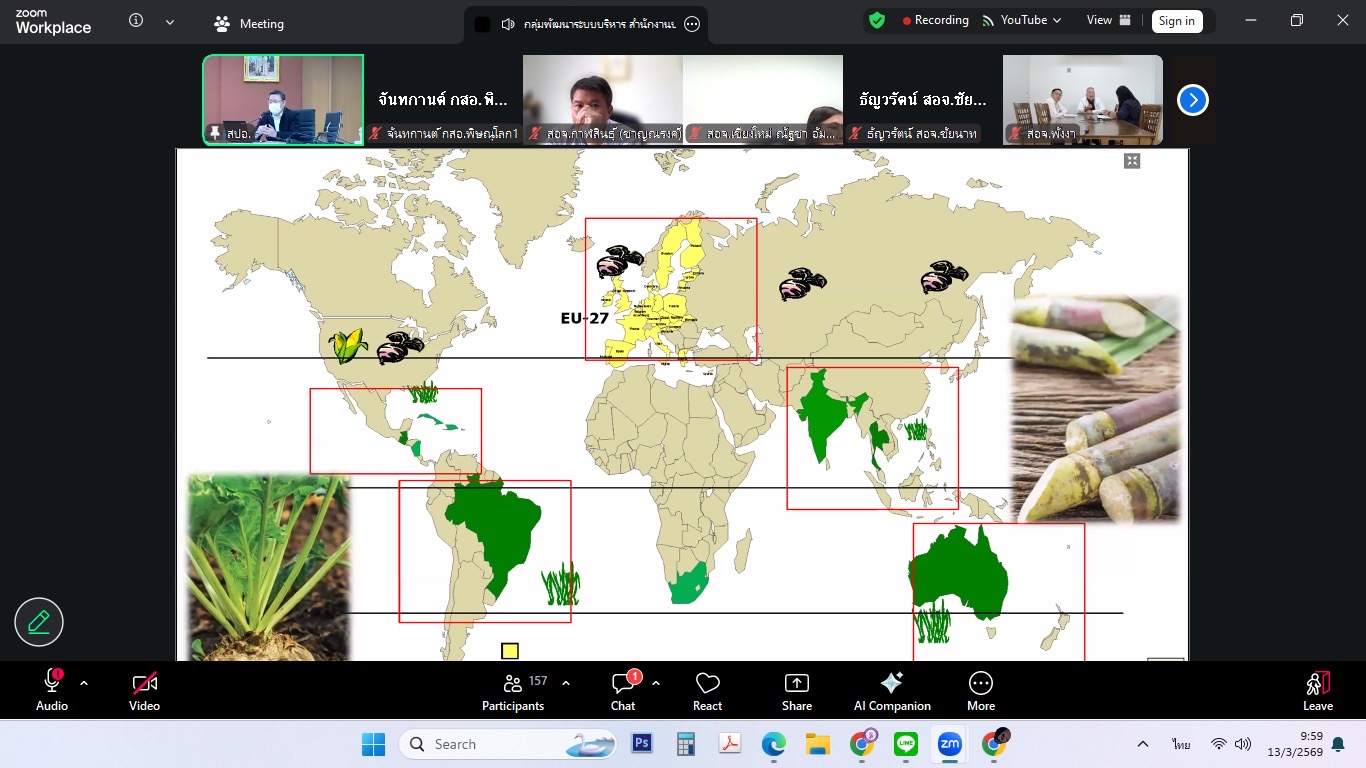
Task: Click the green encryption shield icon
Action: click(877, 21)
